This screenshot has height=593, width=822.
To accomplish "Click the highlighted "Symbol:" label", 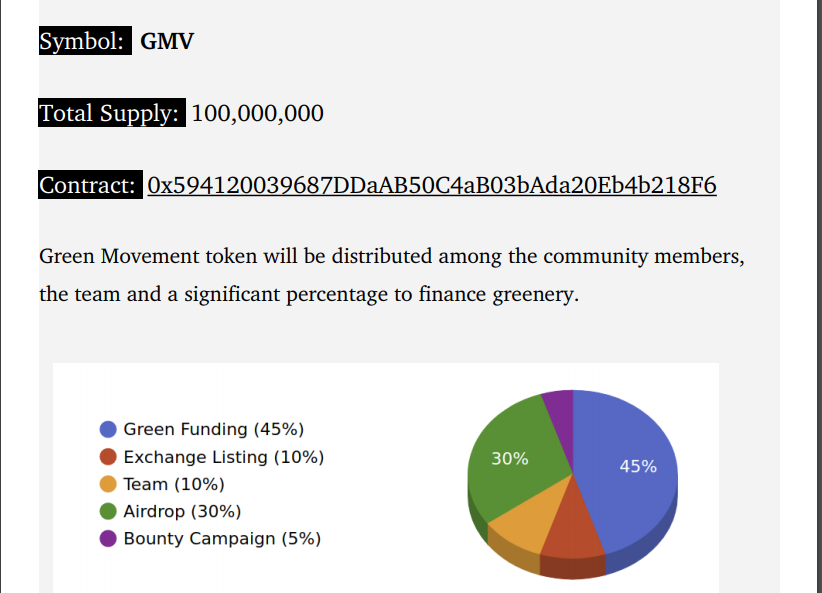I will [x=84, y=41].
